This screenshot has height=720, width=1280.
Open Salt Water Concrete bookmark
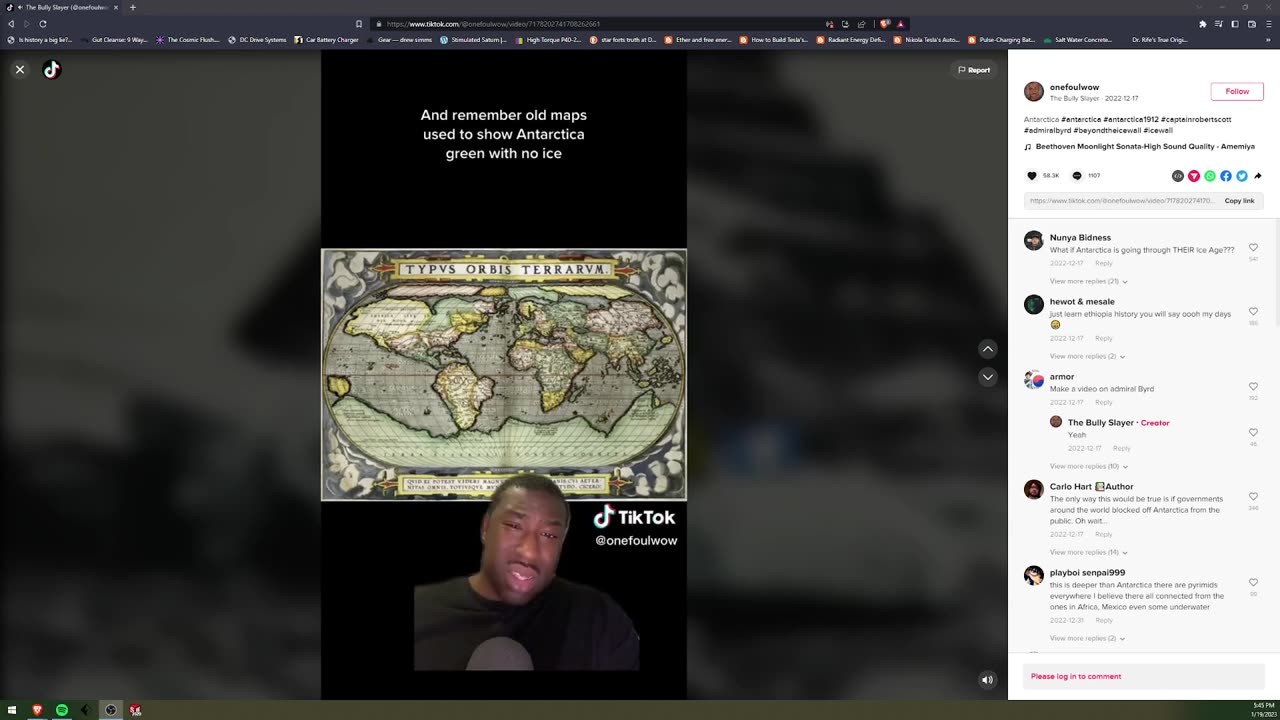pos(1078,40)
